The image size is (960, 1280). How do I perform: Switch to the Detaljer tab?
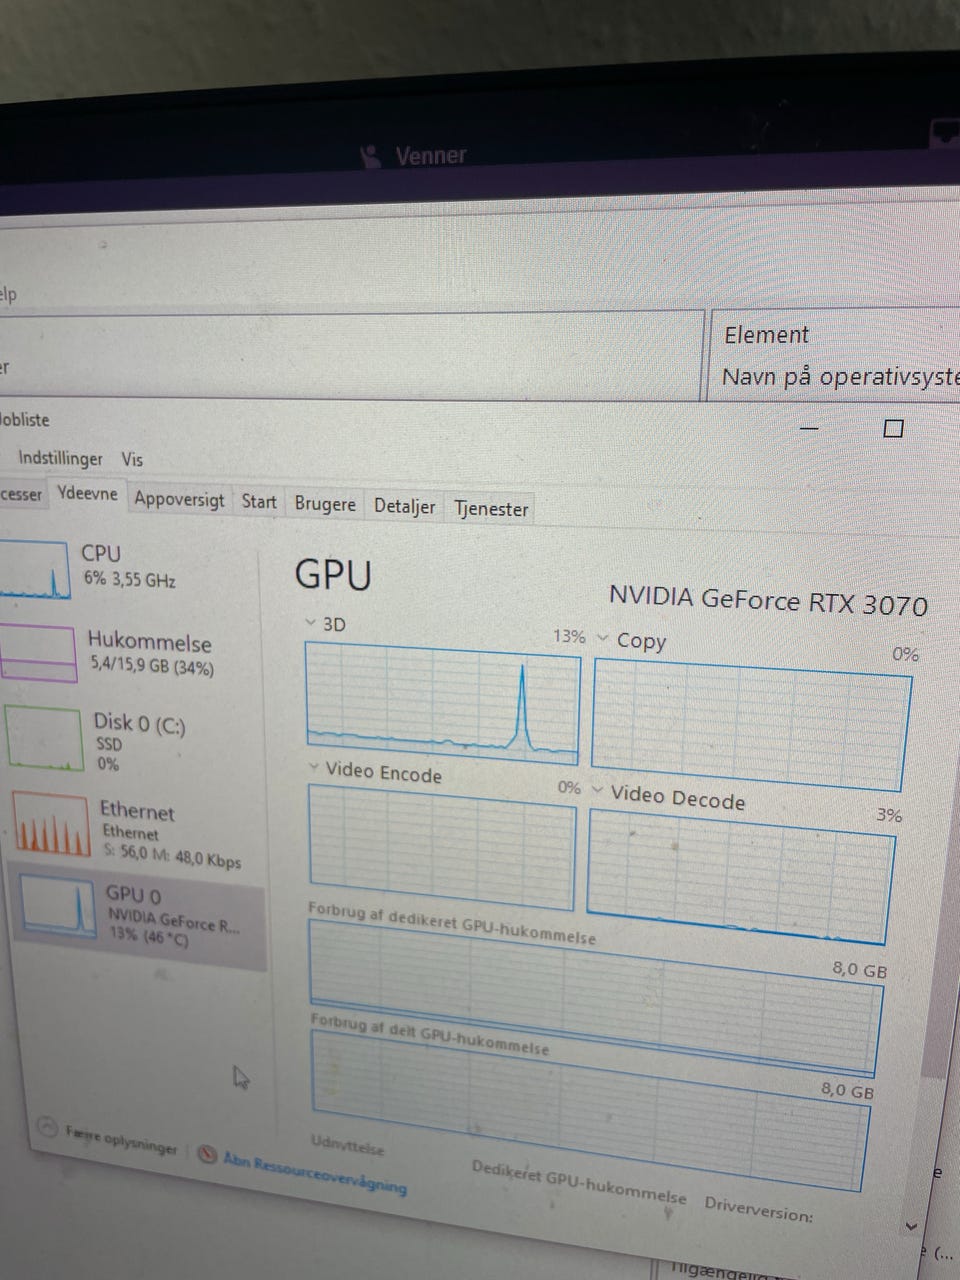(x=404, y=506)
